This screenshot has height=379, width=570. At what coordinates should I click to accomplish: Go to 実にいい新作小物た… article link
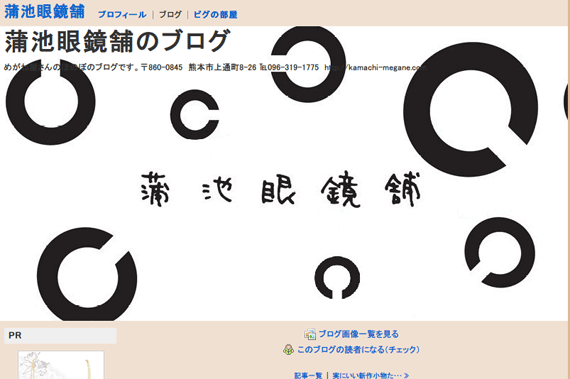(x=371, y=375)
